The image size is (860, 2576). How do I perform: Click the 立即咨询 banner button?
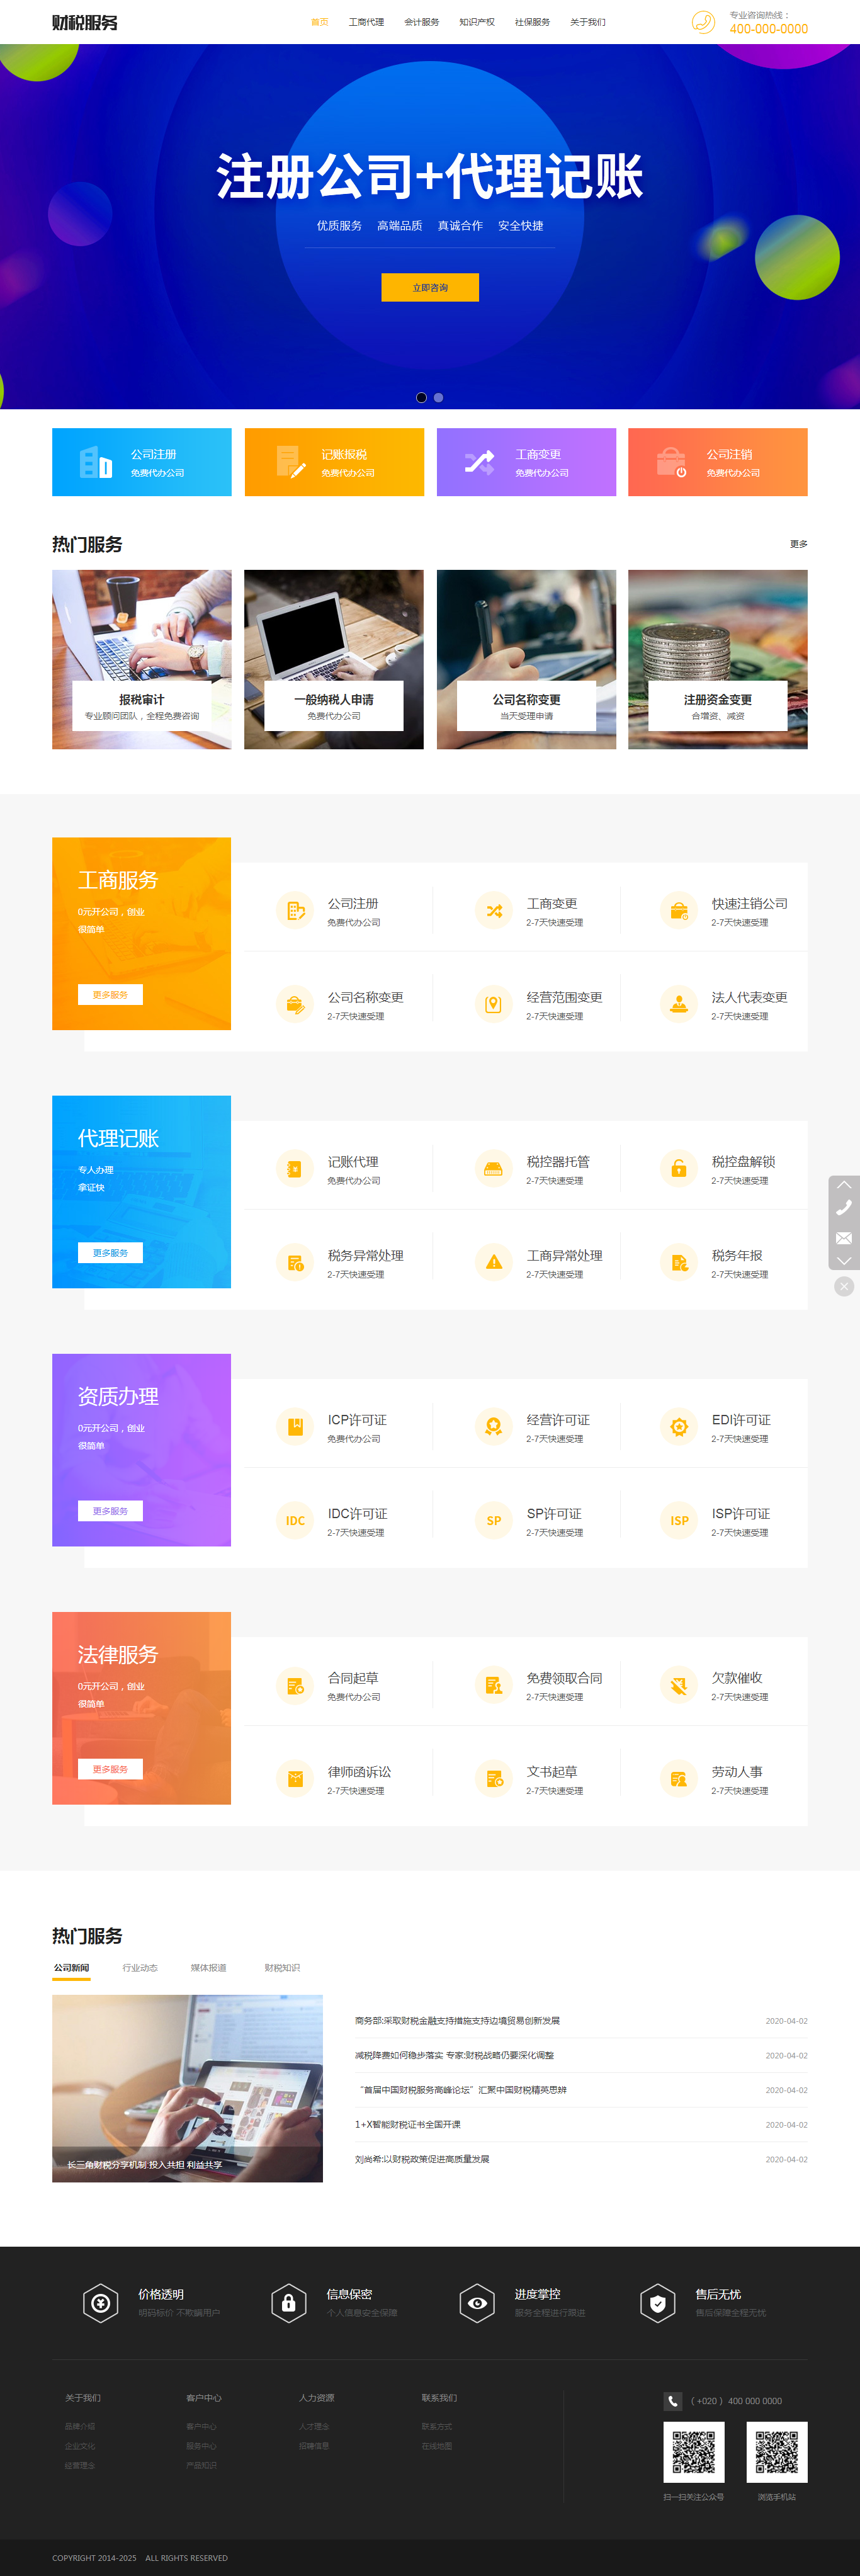[430, 287]
